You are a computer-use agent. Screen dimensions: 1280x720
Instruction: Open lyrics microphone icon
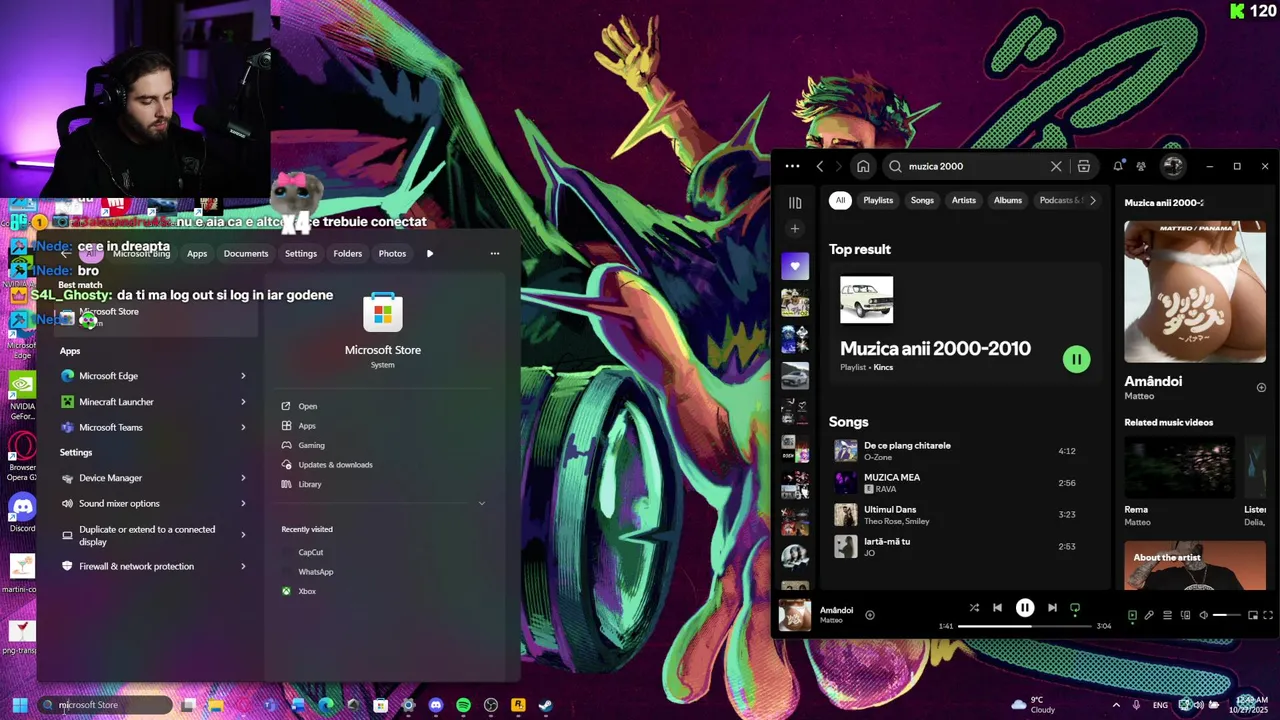[x=1149, y=615]
